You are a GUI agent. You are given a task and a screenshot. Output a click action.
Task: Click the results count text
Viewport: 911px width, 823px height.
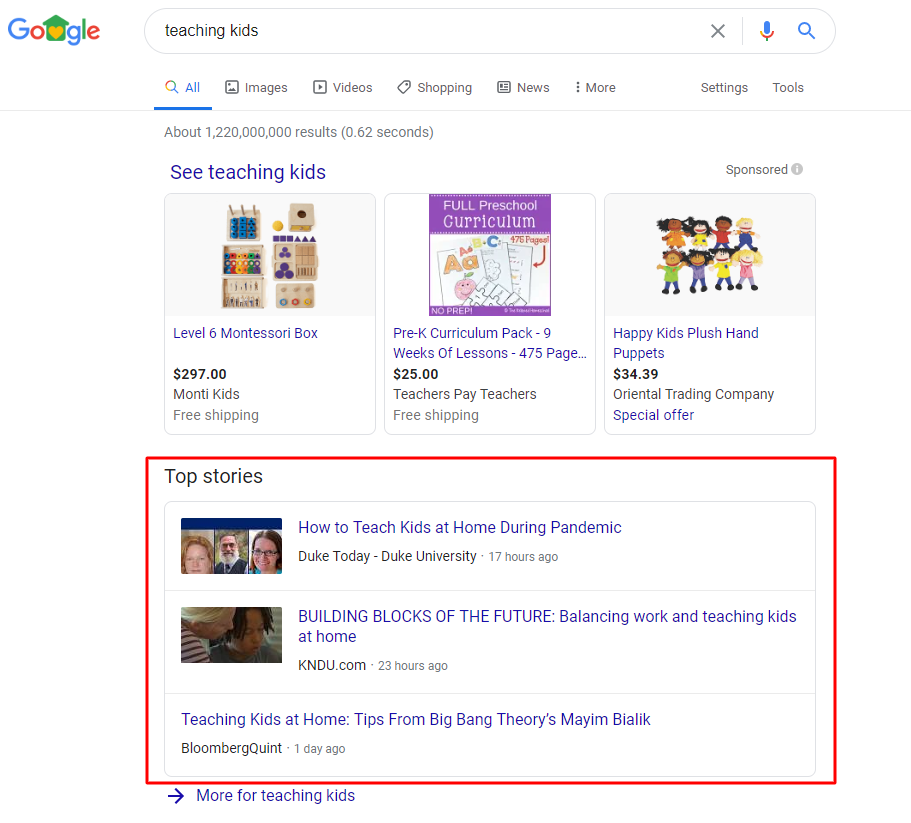(299, 132)
